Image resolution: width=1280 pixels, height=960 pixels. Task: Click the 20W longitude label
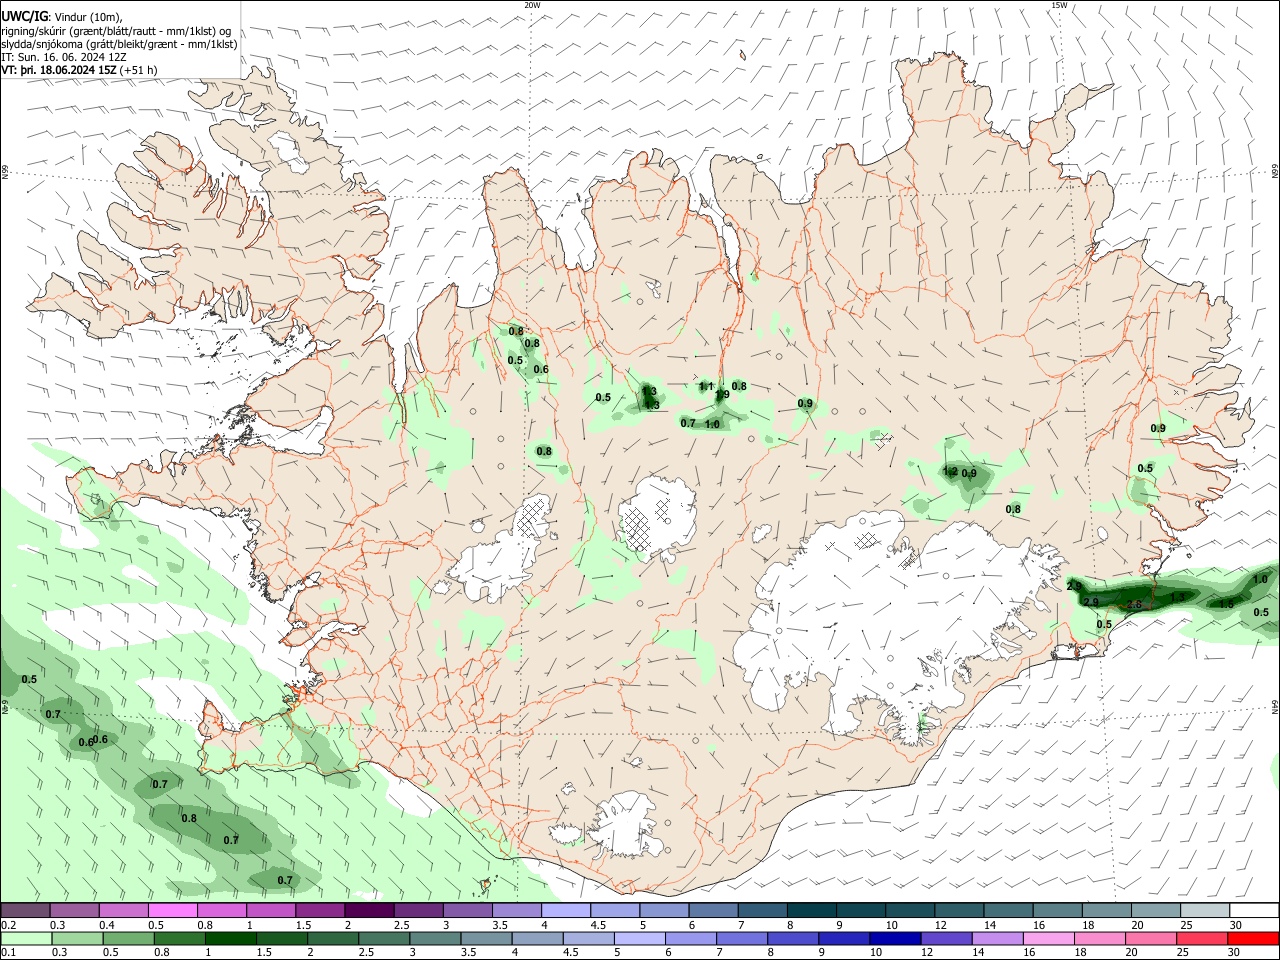[x=532, y=5]
